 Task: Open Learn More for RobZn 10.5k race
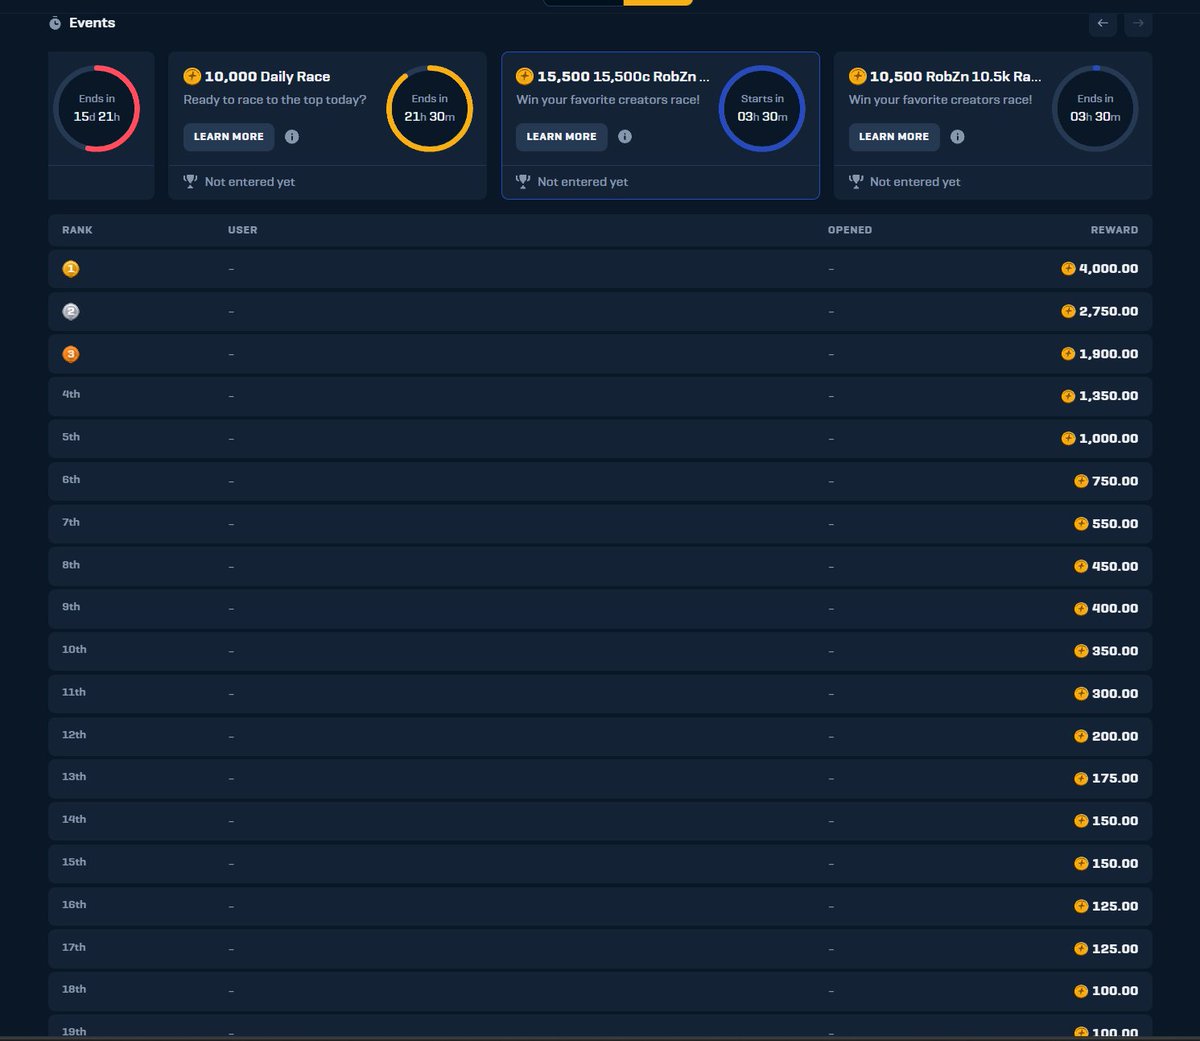(x=894, y=137)
